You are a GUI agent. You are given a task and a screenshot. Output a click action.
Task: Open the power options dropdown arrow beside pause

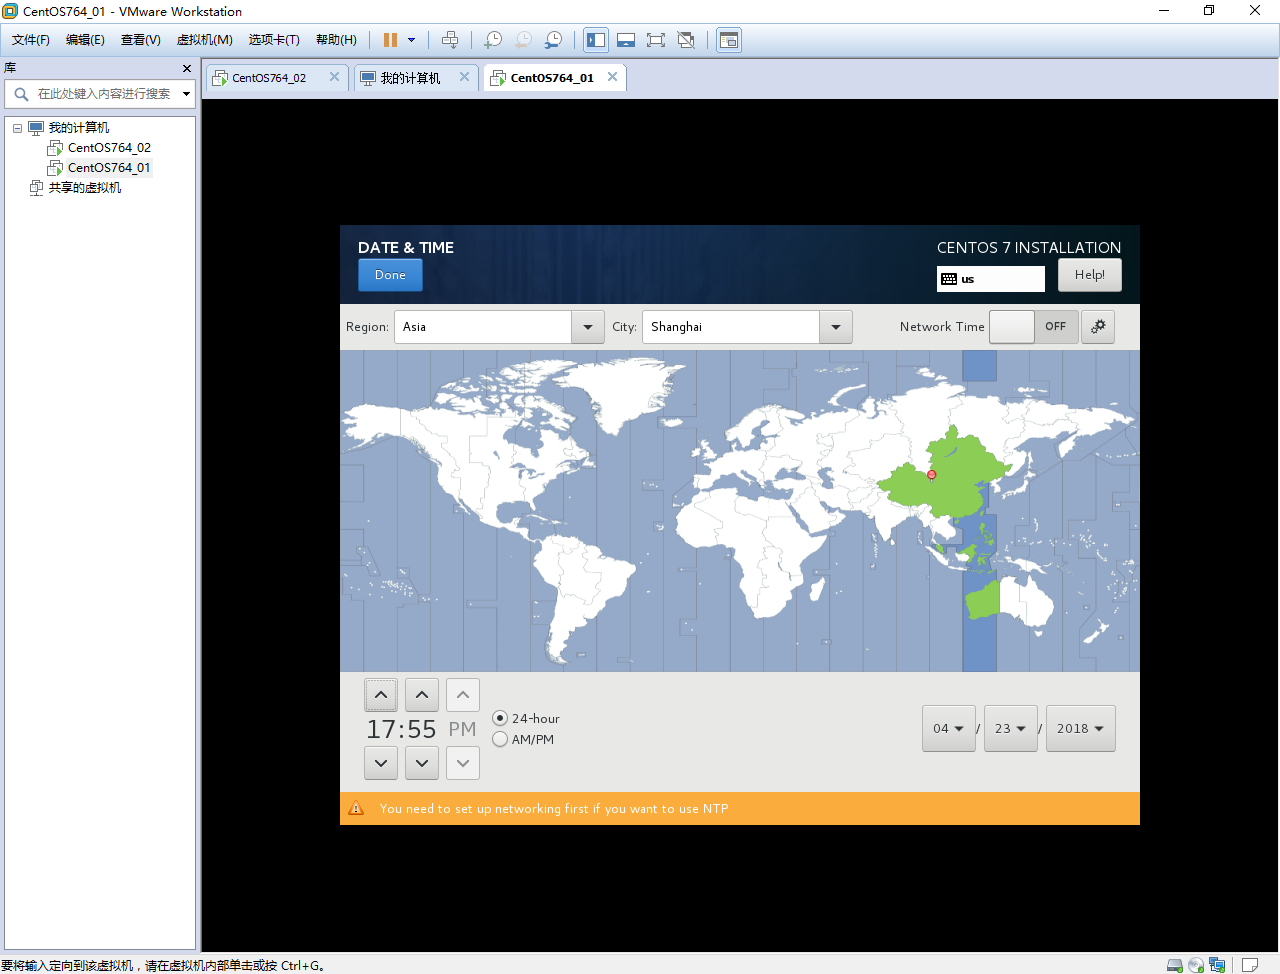411,40
